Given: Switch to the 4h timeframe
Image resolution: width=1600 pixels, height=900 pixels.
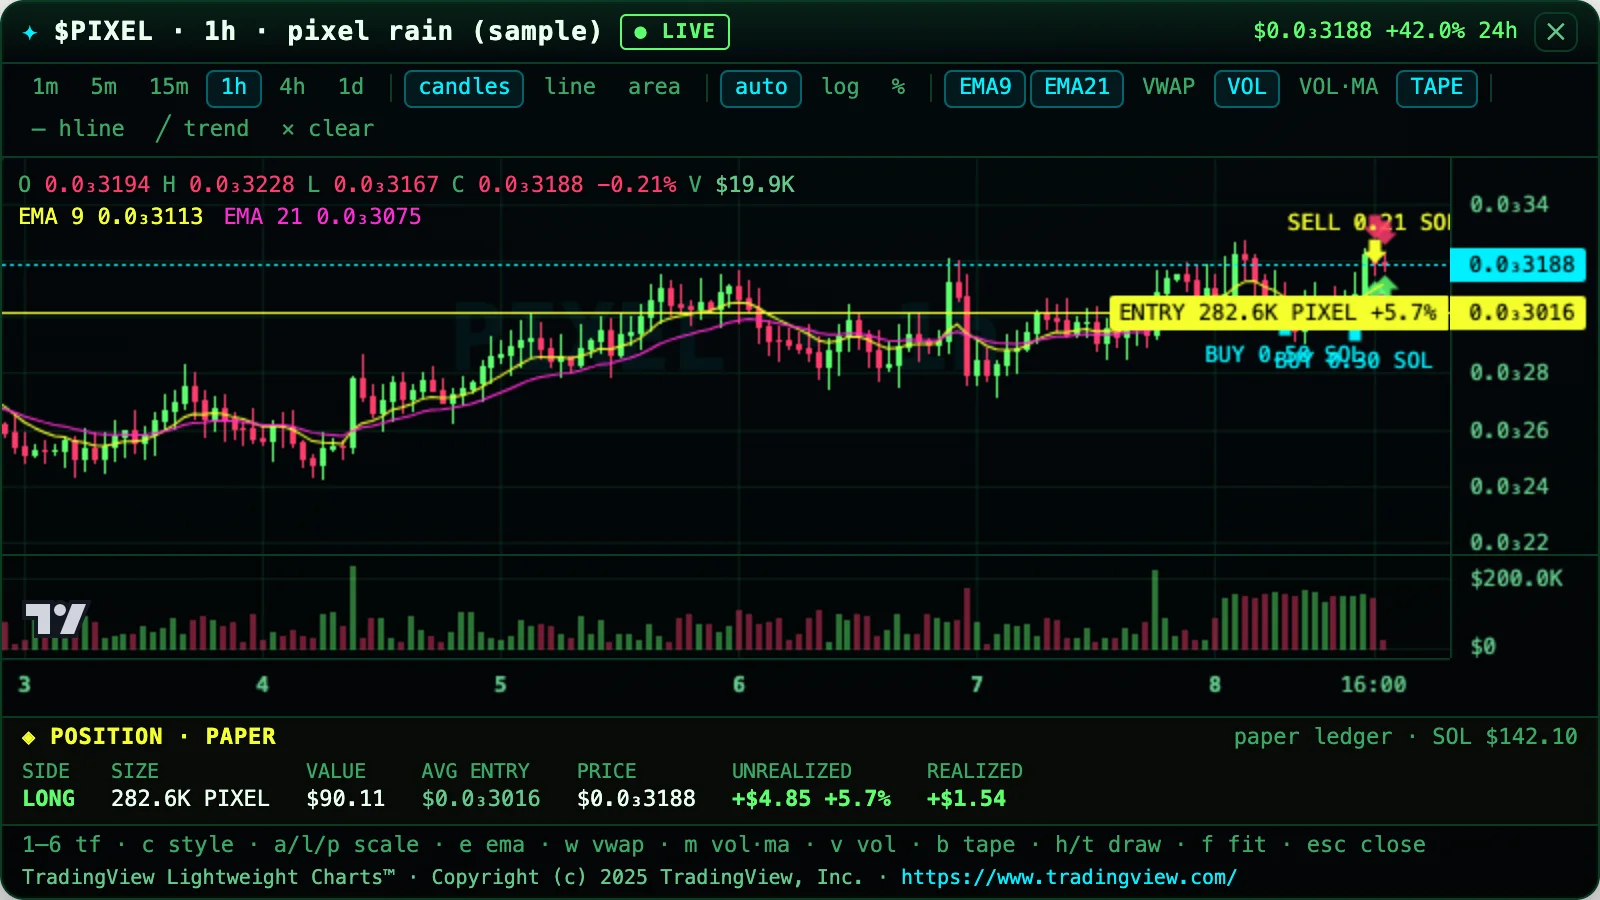Looking at the screenshot, I should [x=292, y=87].
